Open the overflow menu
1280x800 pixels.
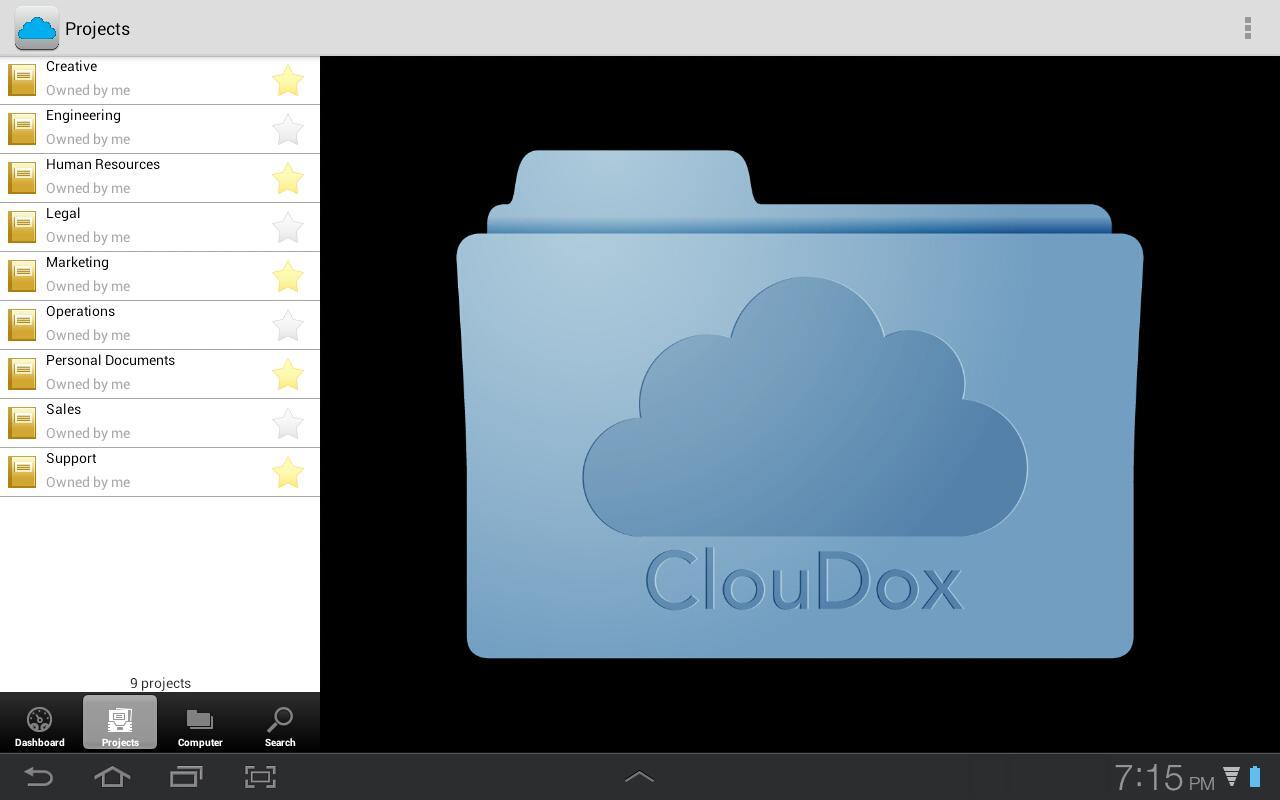(x=1247, y=28)
